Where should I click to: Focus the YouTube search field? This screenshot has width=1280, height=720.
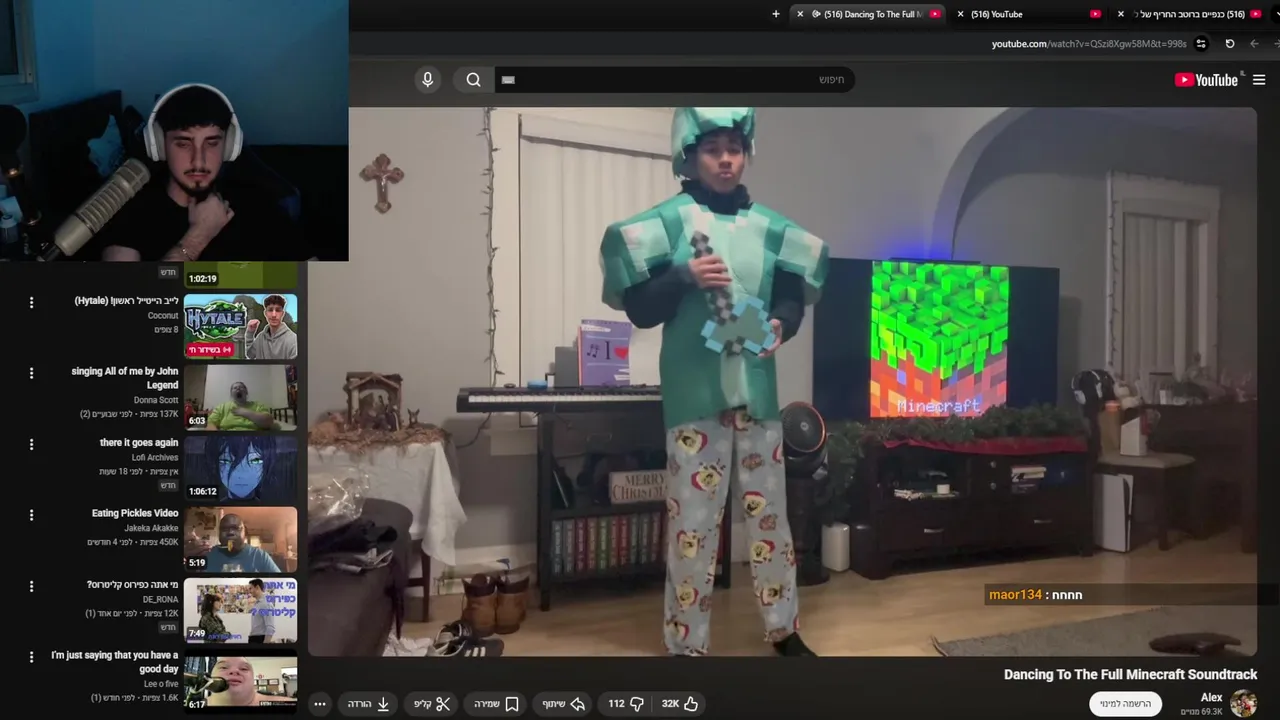pos(675,80)
